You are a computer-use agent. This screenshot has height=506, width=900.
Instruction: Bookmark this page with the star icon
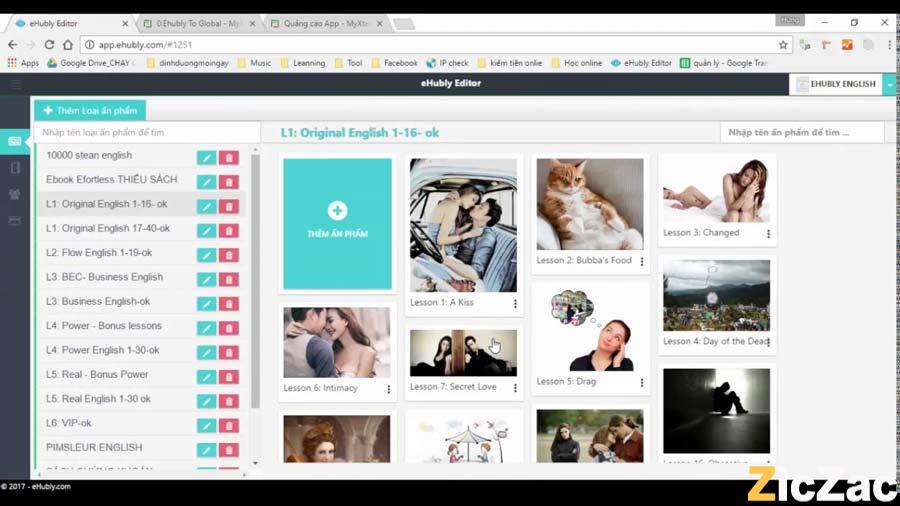click(x=783, y=45)
